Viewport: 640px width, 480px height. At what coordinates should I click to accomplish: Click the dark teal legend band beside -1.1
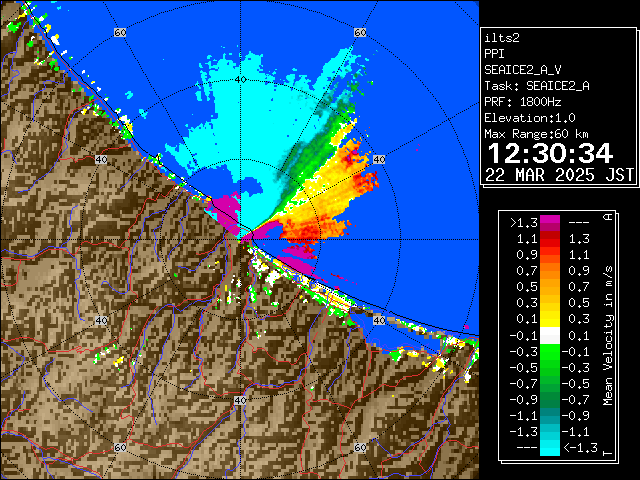(x=550, y=416)
